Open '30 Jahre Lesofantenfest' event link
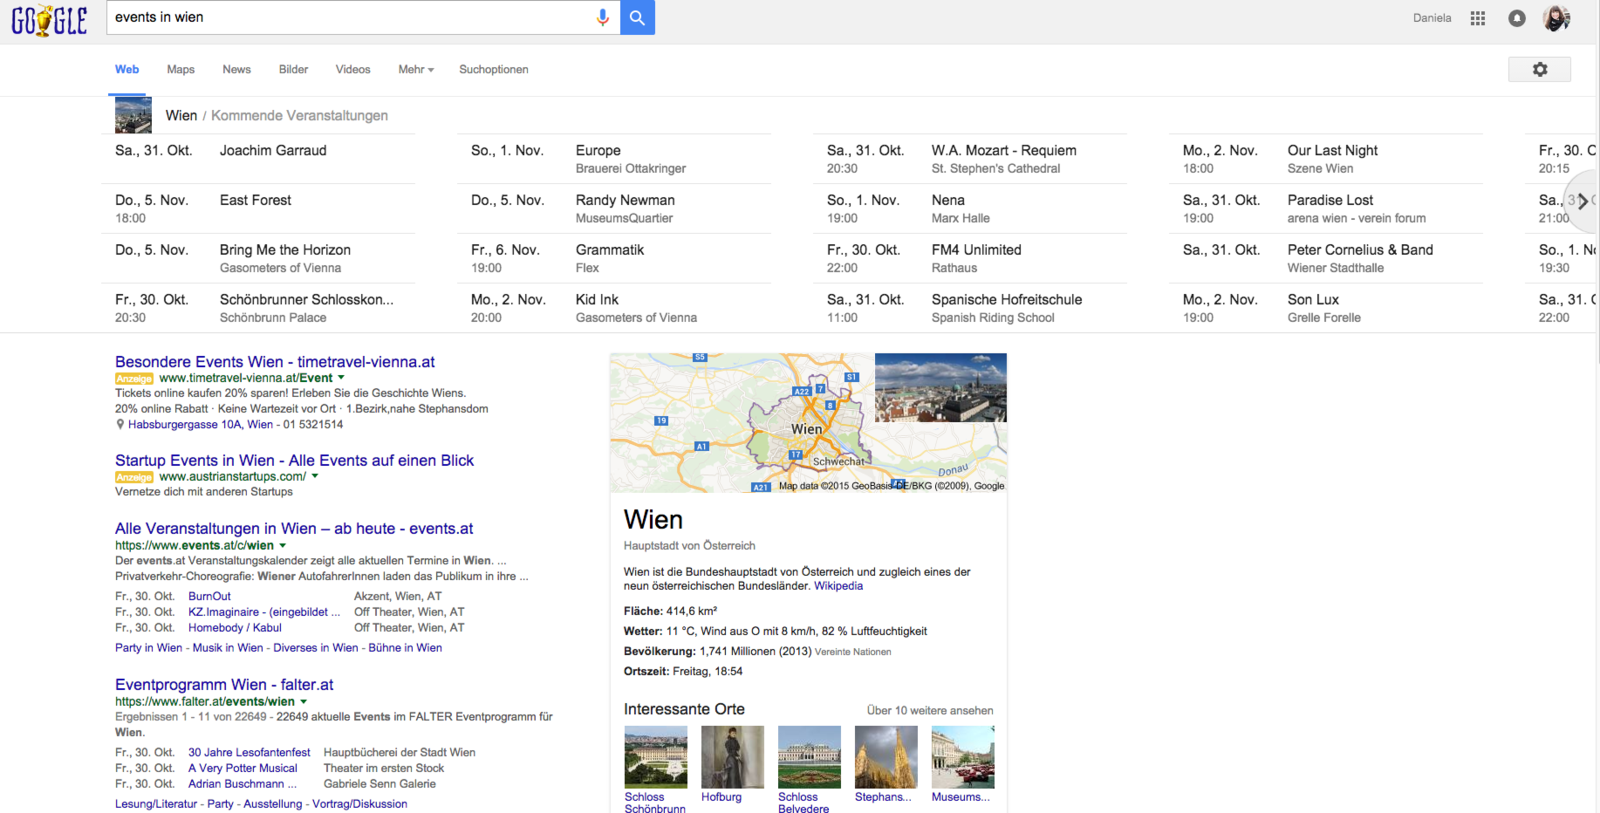Viewport: 1600px width, 813px height. coord(249,752)
